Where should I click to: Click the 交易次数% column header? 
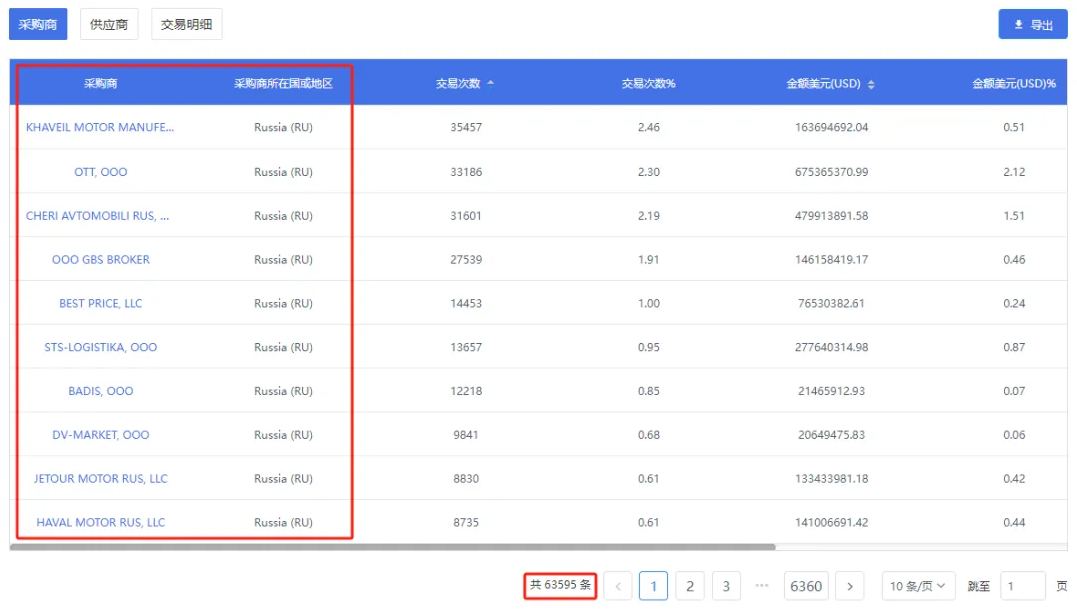click(x=648, y=83)
